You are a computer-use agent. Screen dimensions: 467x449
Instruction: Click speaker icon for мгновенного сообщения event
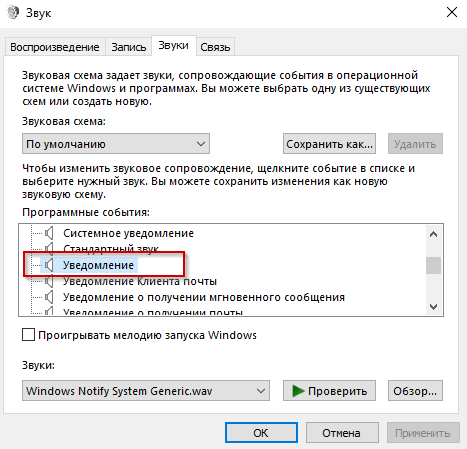tap(49, 297)
